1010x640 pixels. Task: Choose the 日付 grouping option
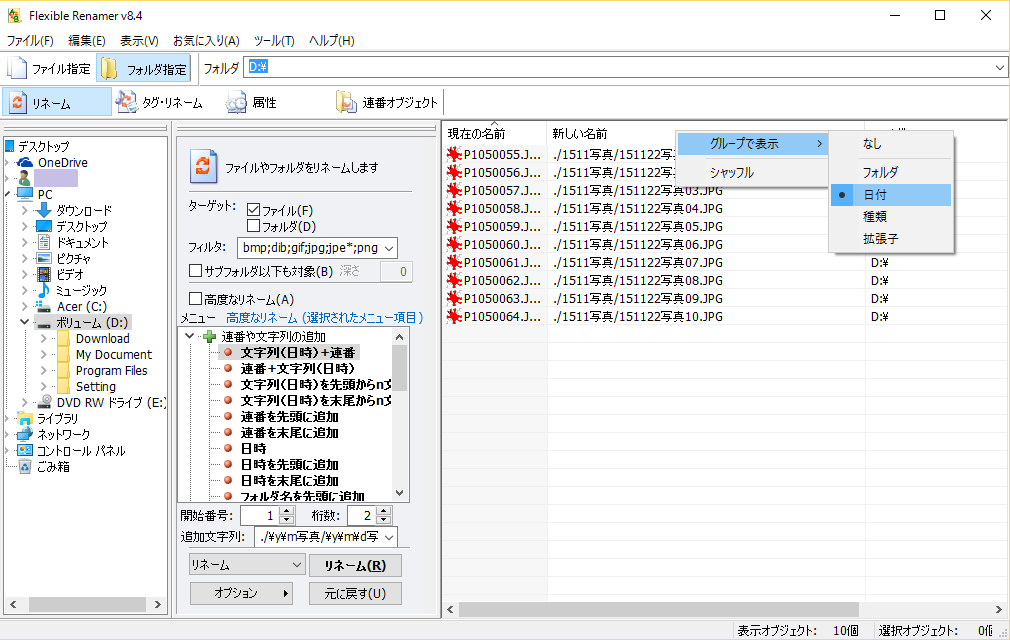(890, 194)
